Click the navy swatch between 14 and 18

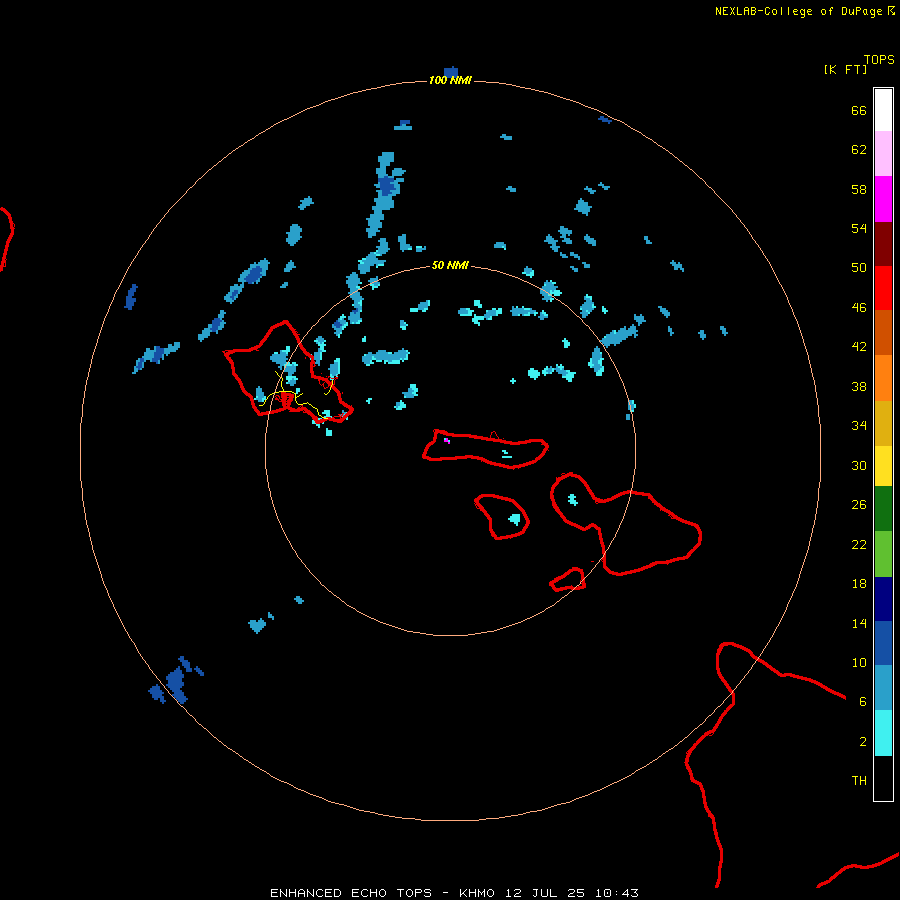click(883, 599)
